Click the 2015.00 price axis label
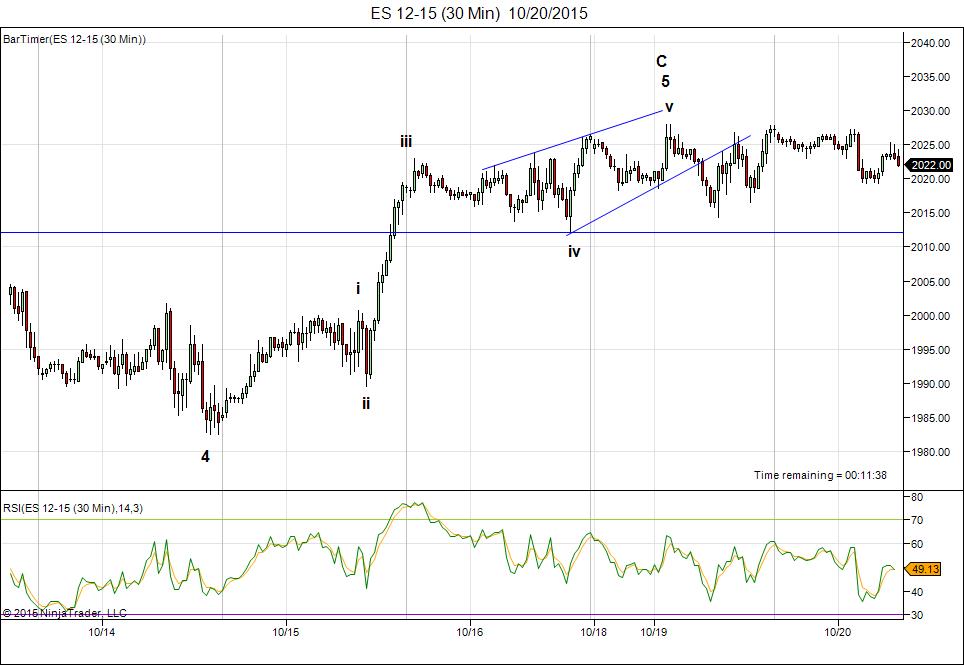 point(932,213)
